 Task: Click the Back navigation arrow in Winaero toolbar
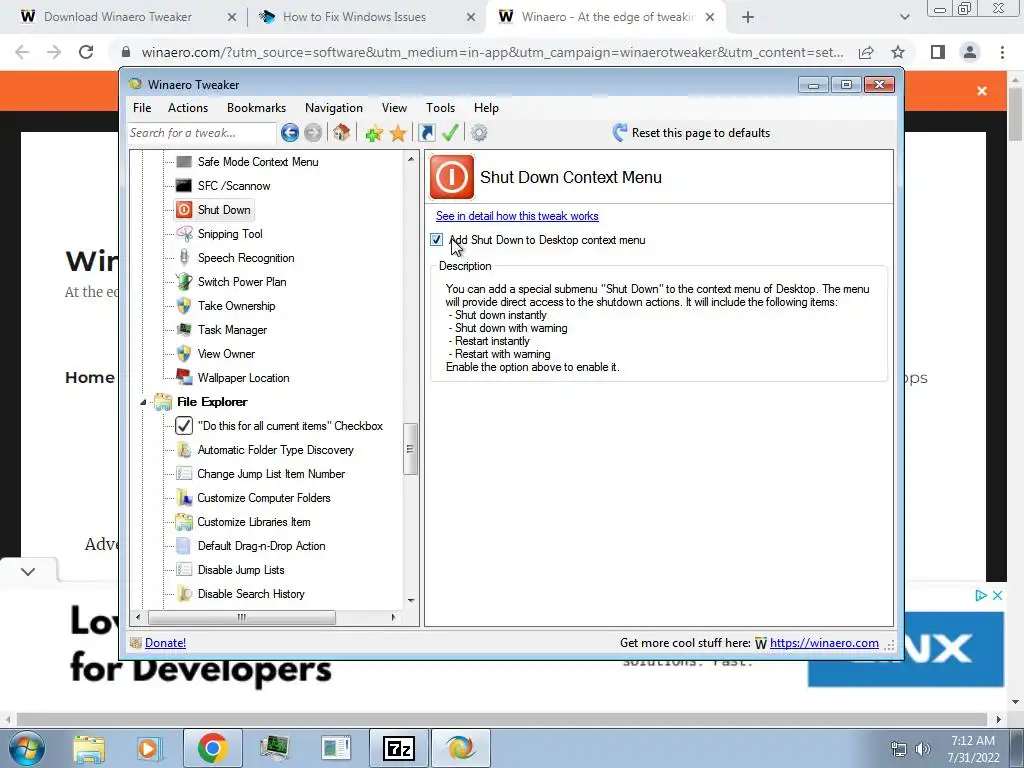tap(289, 133)
